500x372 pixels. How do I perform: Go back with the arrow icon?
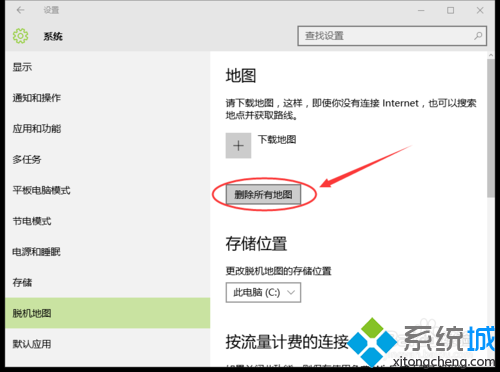click(x=21, y=10)
